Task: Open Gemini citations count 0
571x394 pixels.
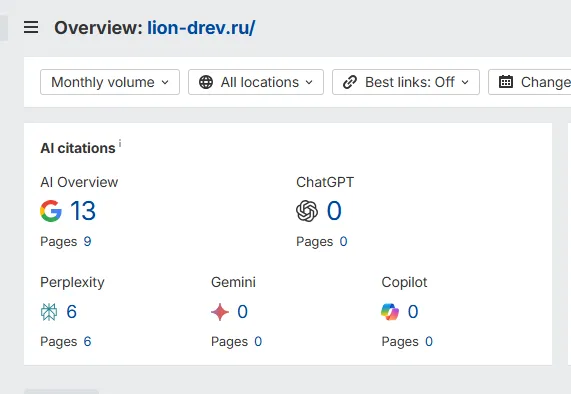Action: click(243, 312)
